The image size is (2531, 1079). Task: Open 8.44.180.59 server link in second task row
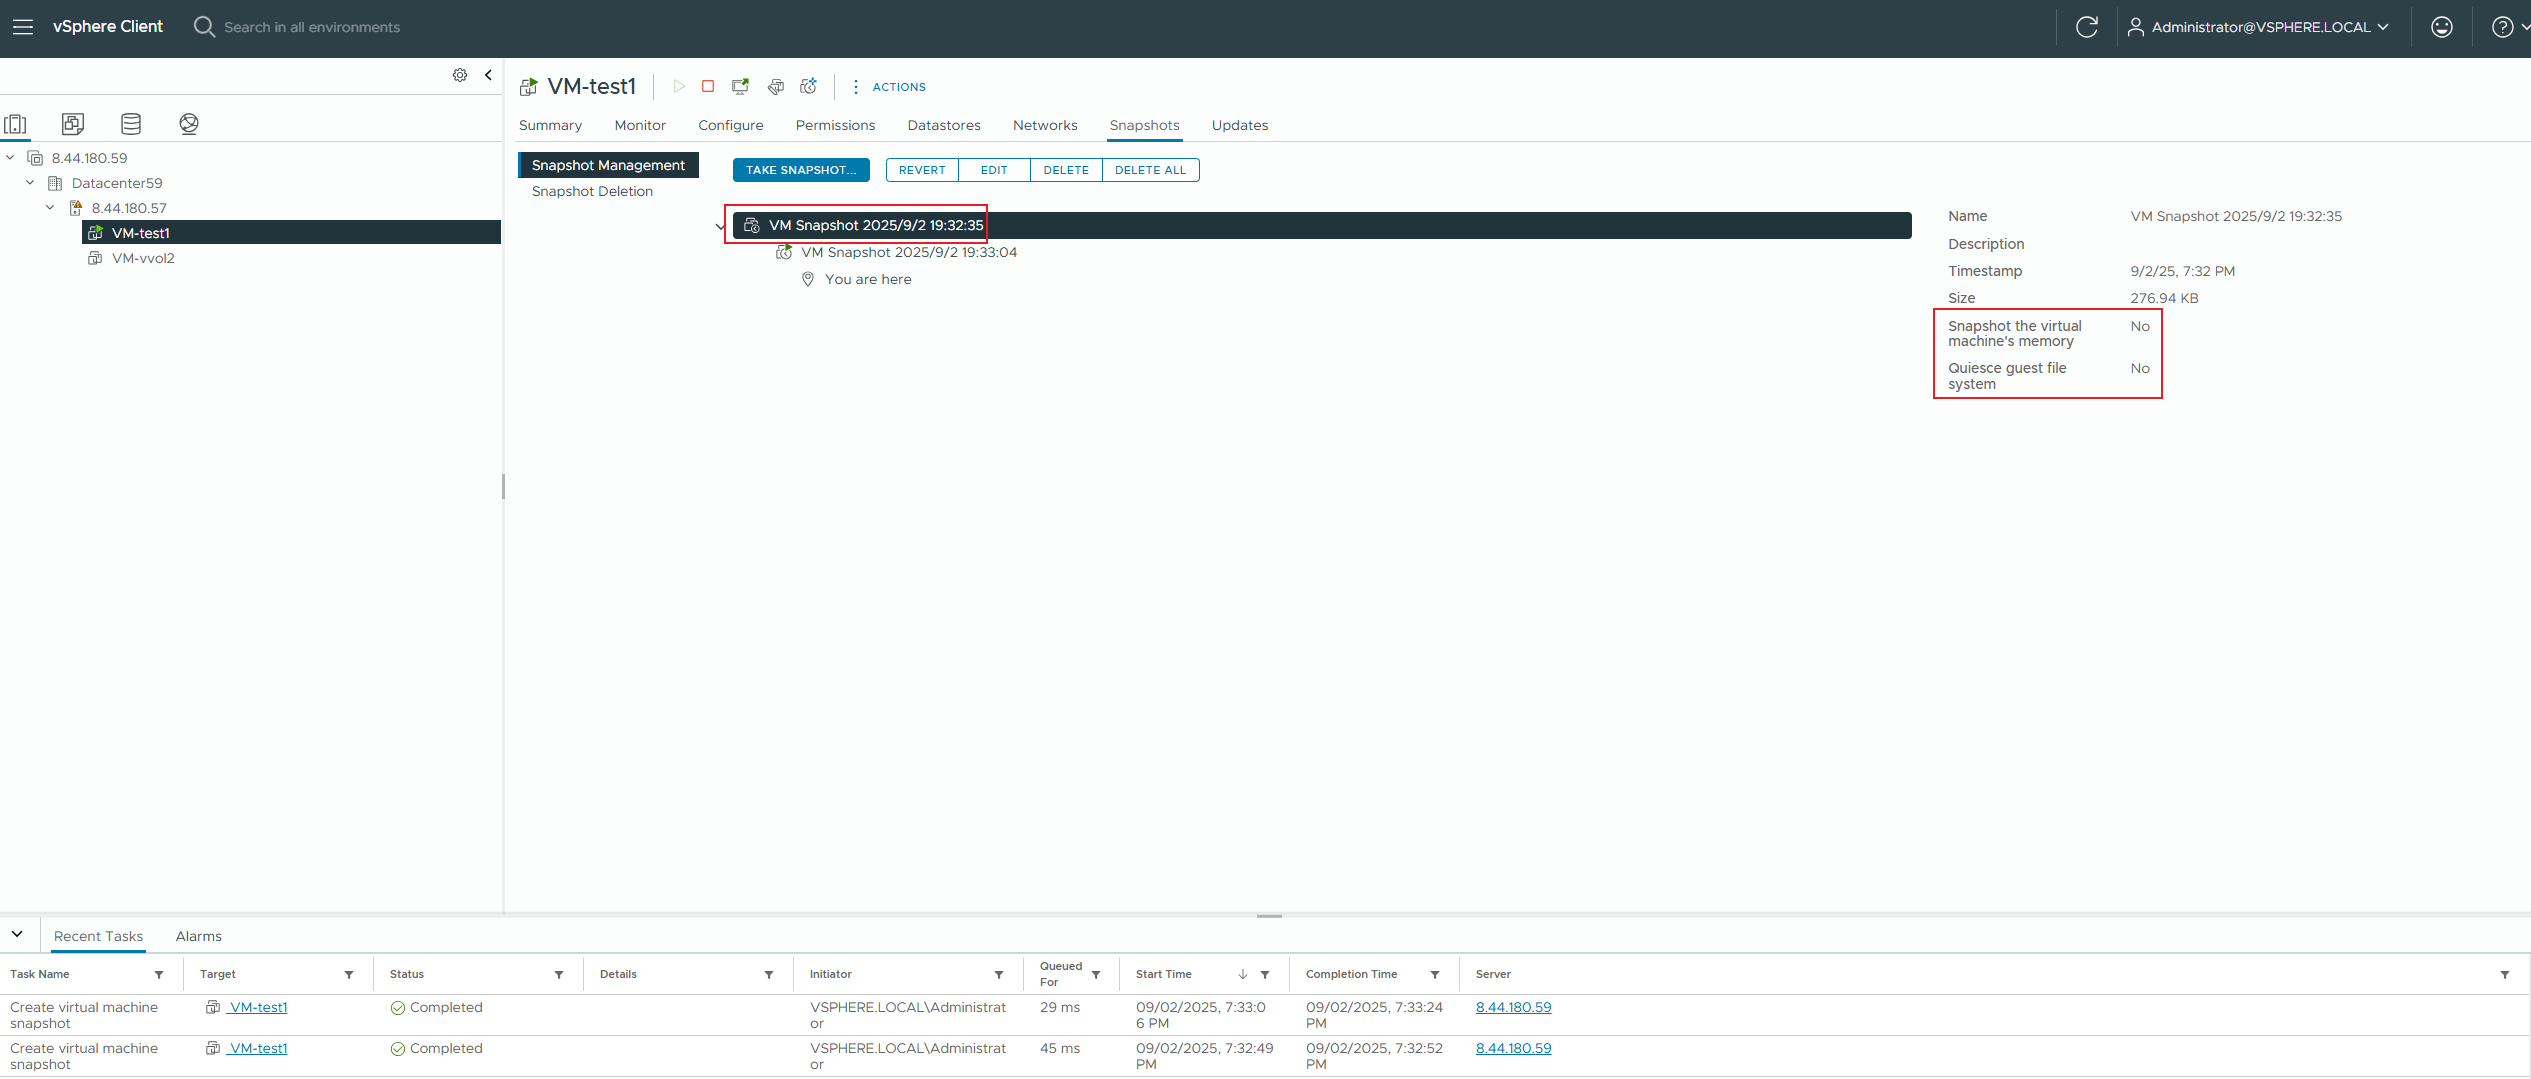coord(1513,1048)
